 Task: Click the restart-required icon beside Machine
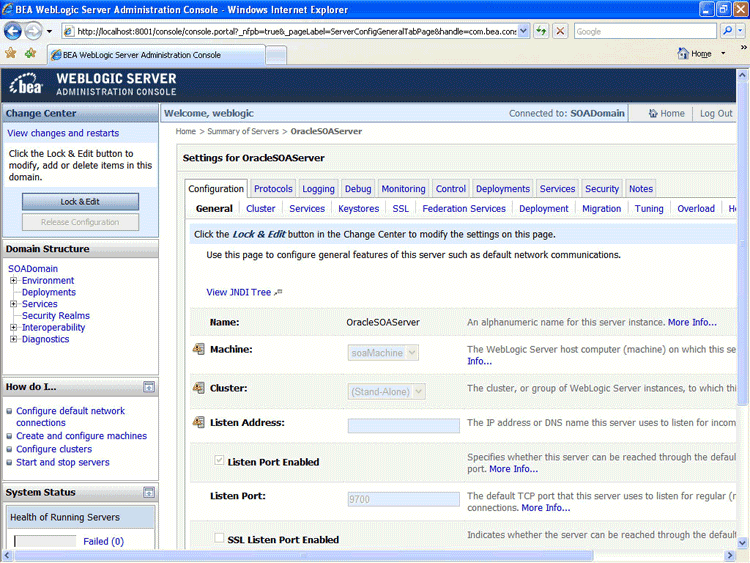click(199, 349)
